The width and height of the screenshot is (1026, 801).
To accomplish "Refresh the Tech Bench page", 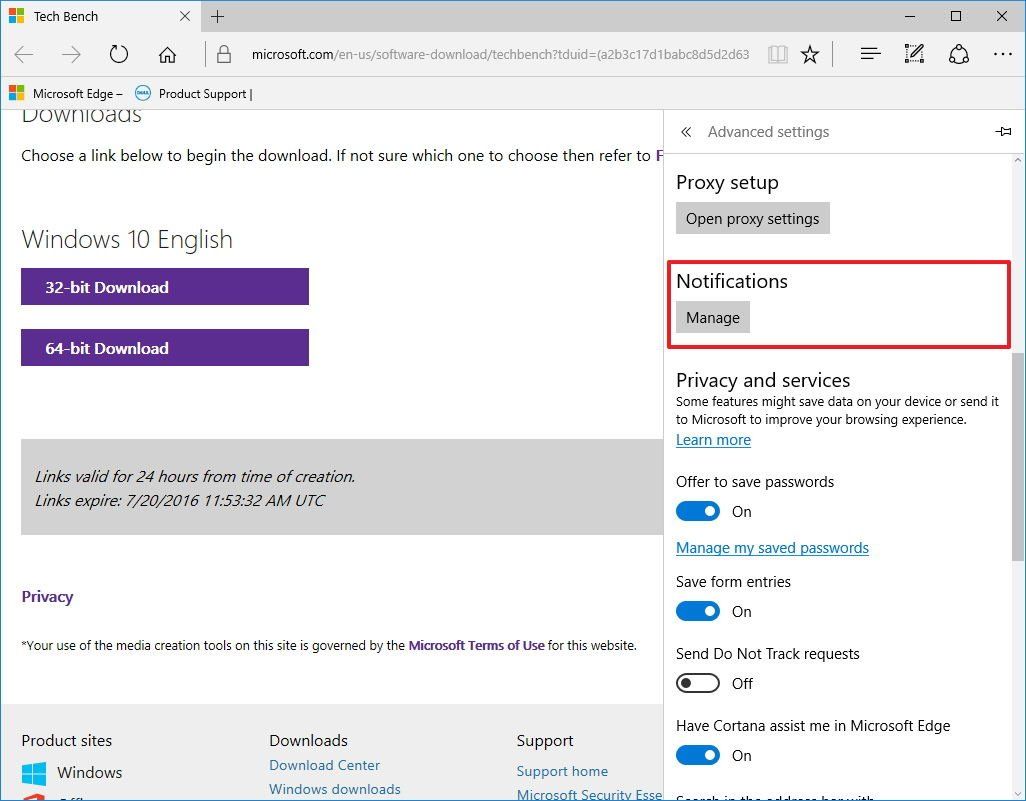I will [118, 54].
